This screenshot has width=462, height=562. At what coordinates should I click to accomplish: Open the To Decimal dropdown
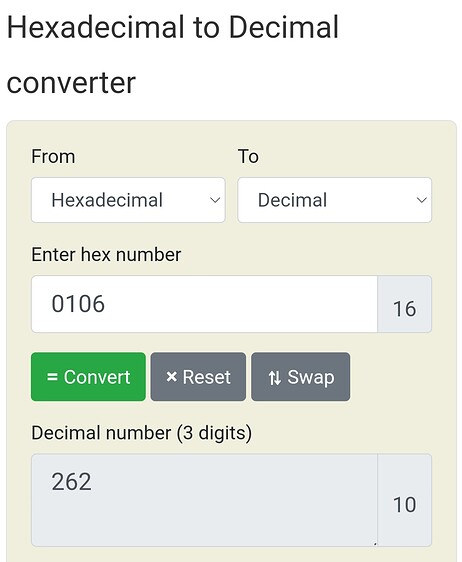334,200
